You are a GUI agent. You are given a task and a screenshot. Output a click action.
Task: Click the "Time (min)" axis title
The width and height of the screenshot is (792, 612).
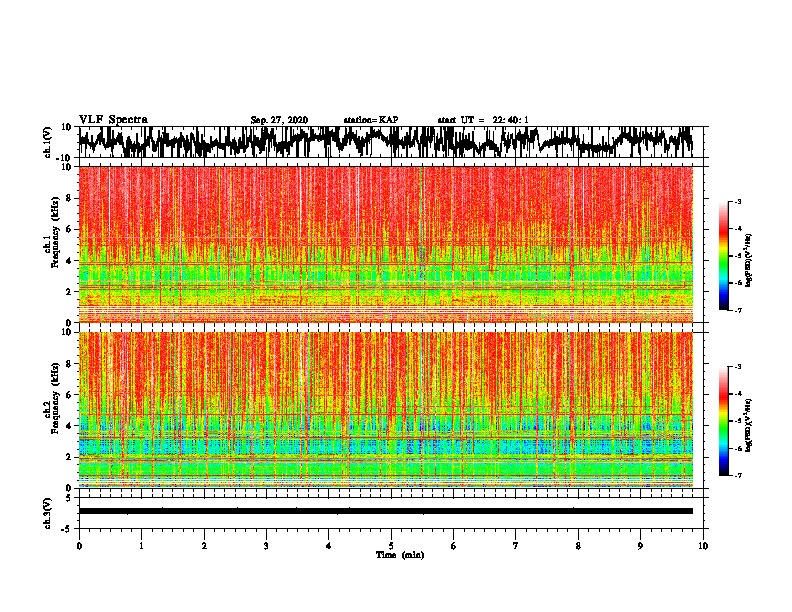(x=400, y=555)
